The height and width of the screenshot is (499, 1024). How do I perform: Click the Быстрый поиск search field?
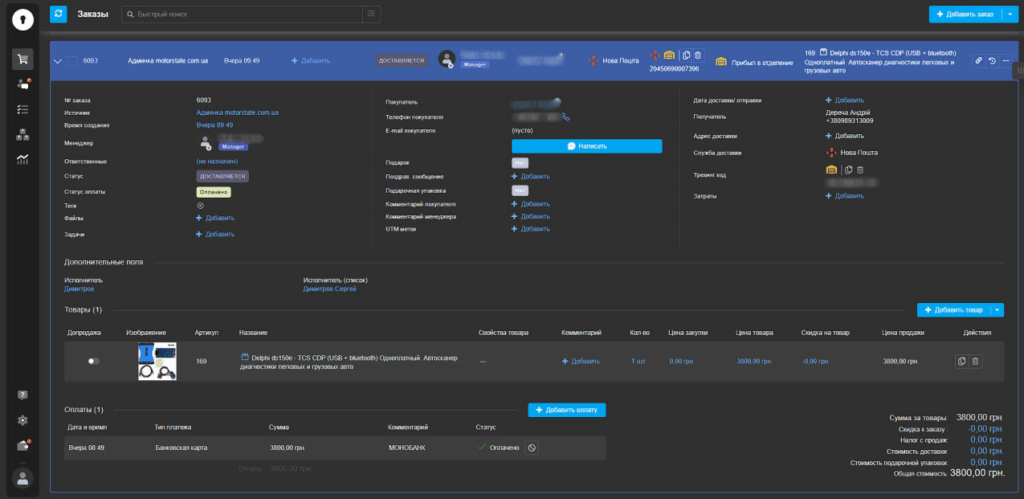coord(240,14)
